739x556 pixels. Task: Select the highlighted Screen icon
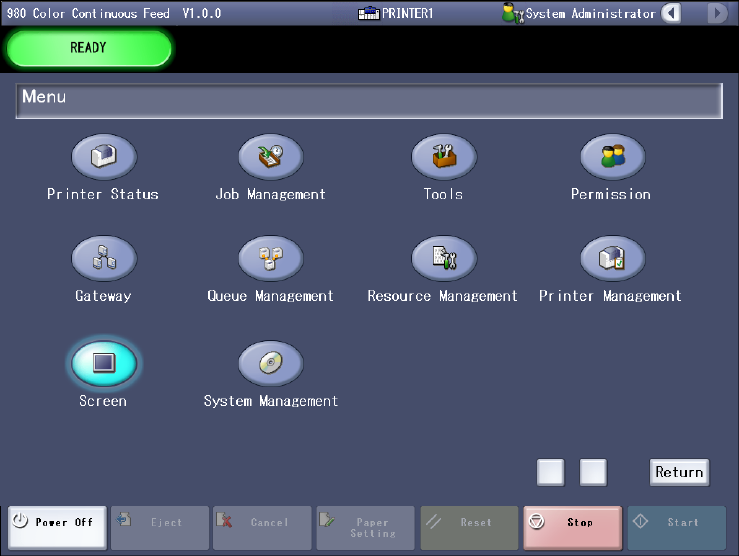(x=104, y=363)
